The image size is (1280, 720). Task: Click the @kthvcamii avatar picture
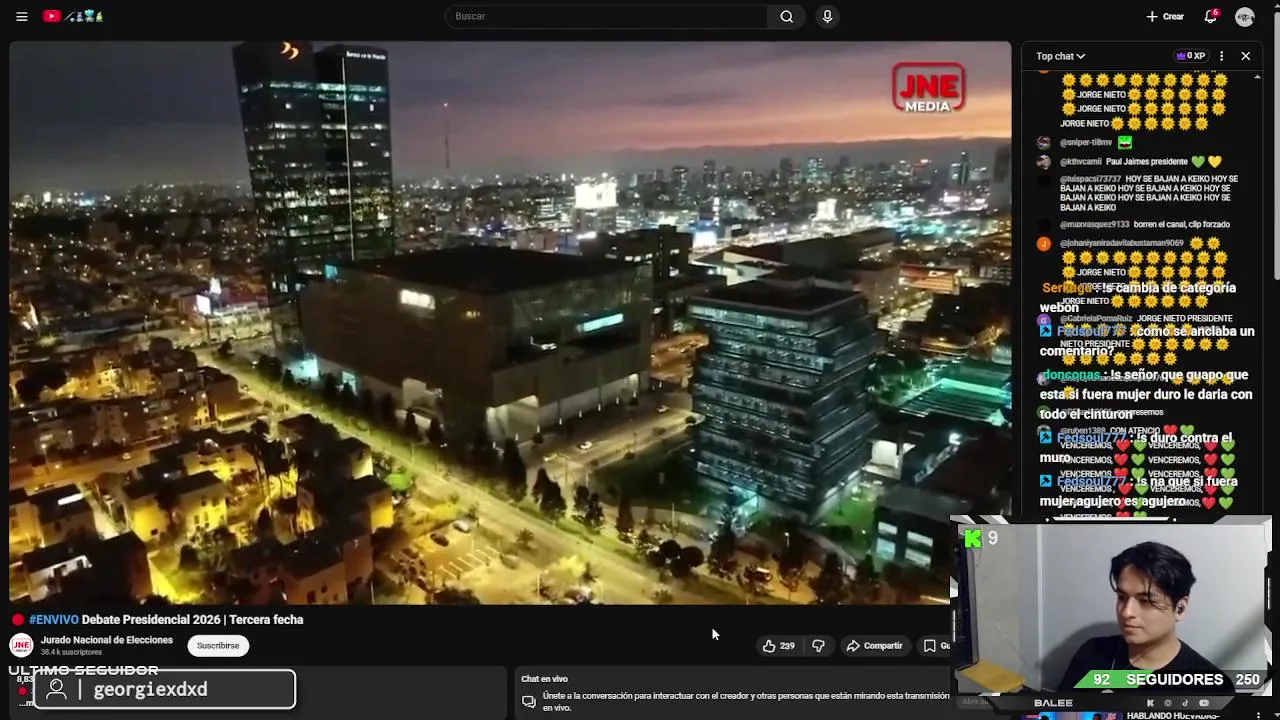click(1044, 162)
